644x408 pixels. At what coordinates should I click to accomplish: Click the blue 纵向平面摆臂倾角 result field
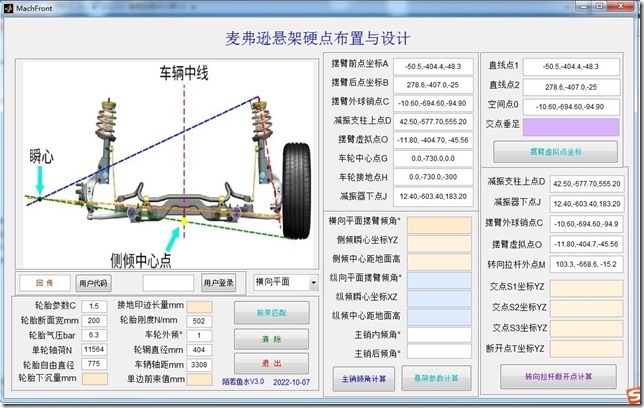click(x=439, y=280)
